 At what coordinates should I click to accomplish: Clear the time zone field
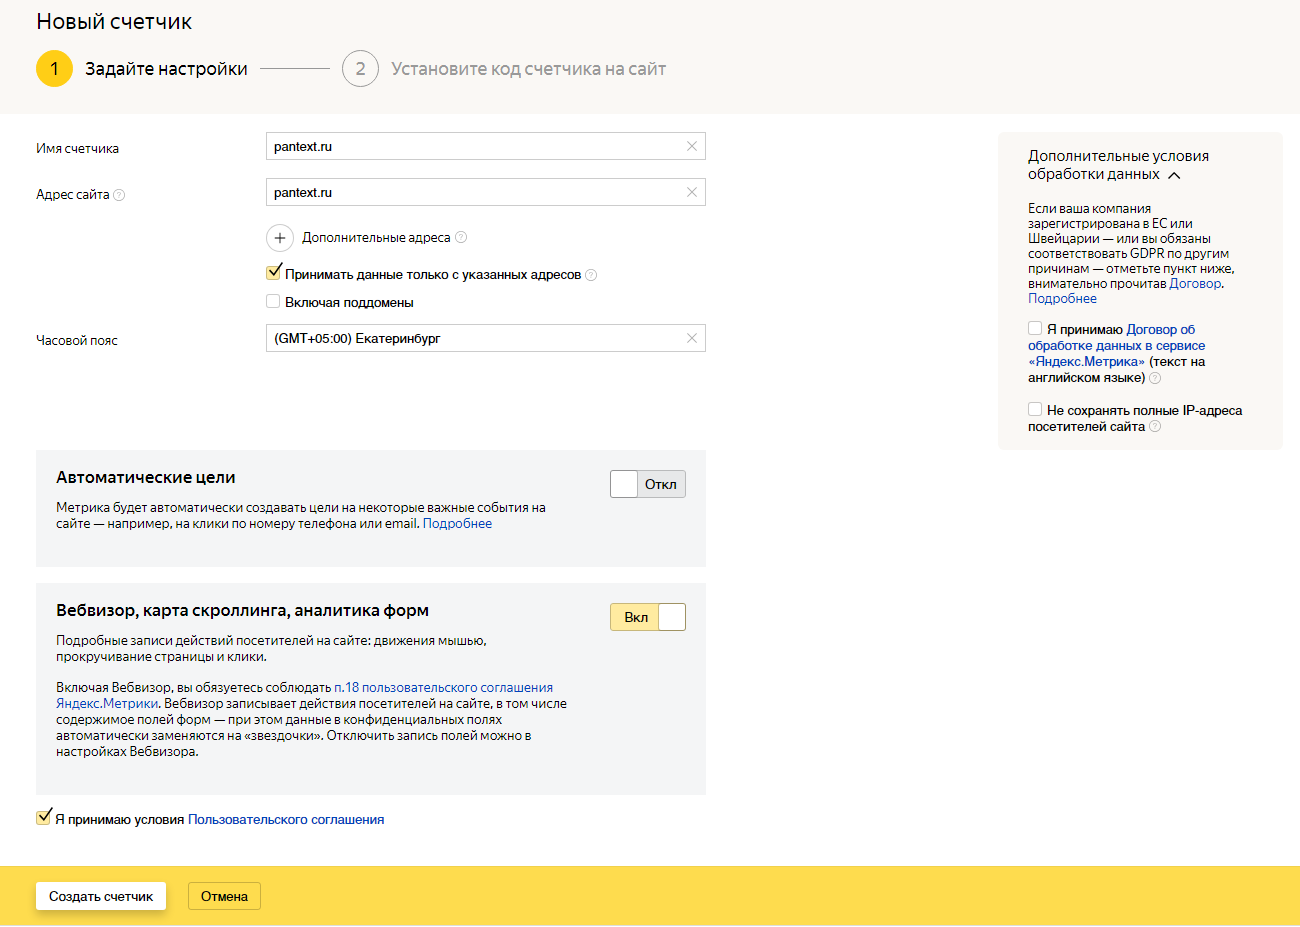[x=692, y=338]
